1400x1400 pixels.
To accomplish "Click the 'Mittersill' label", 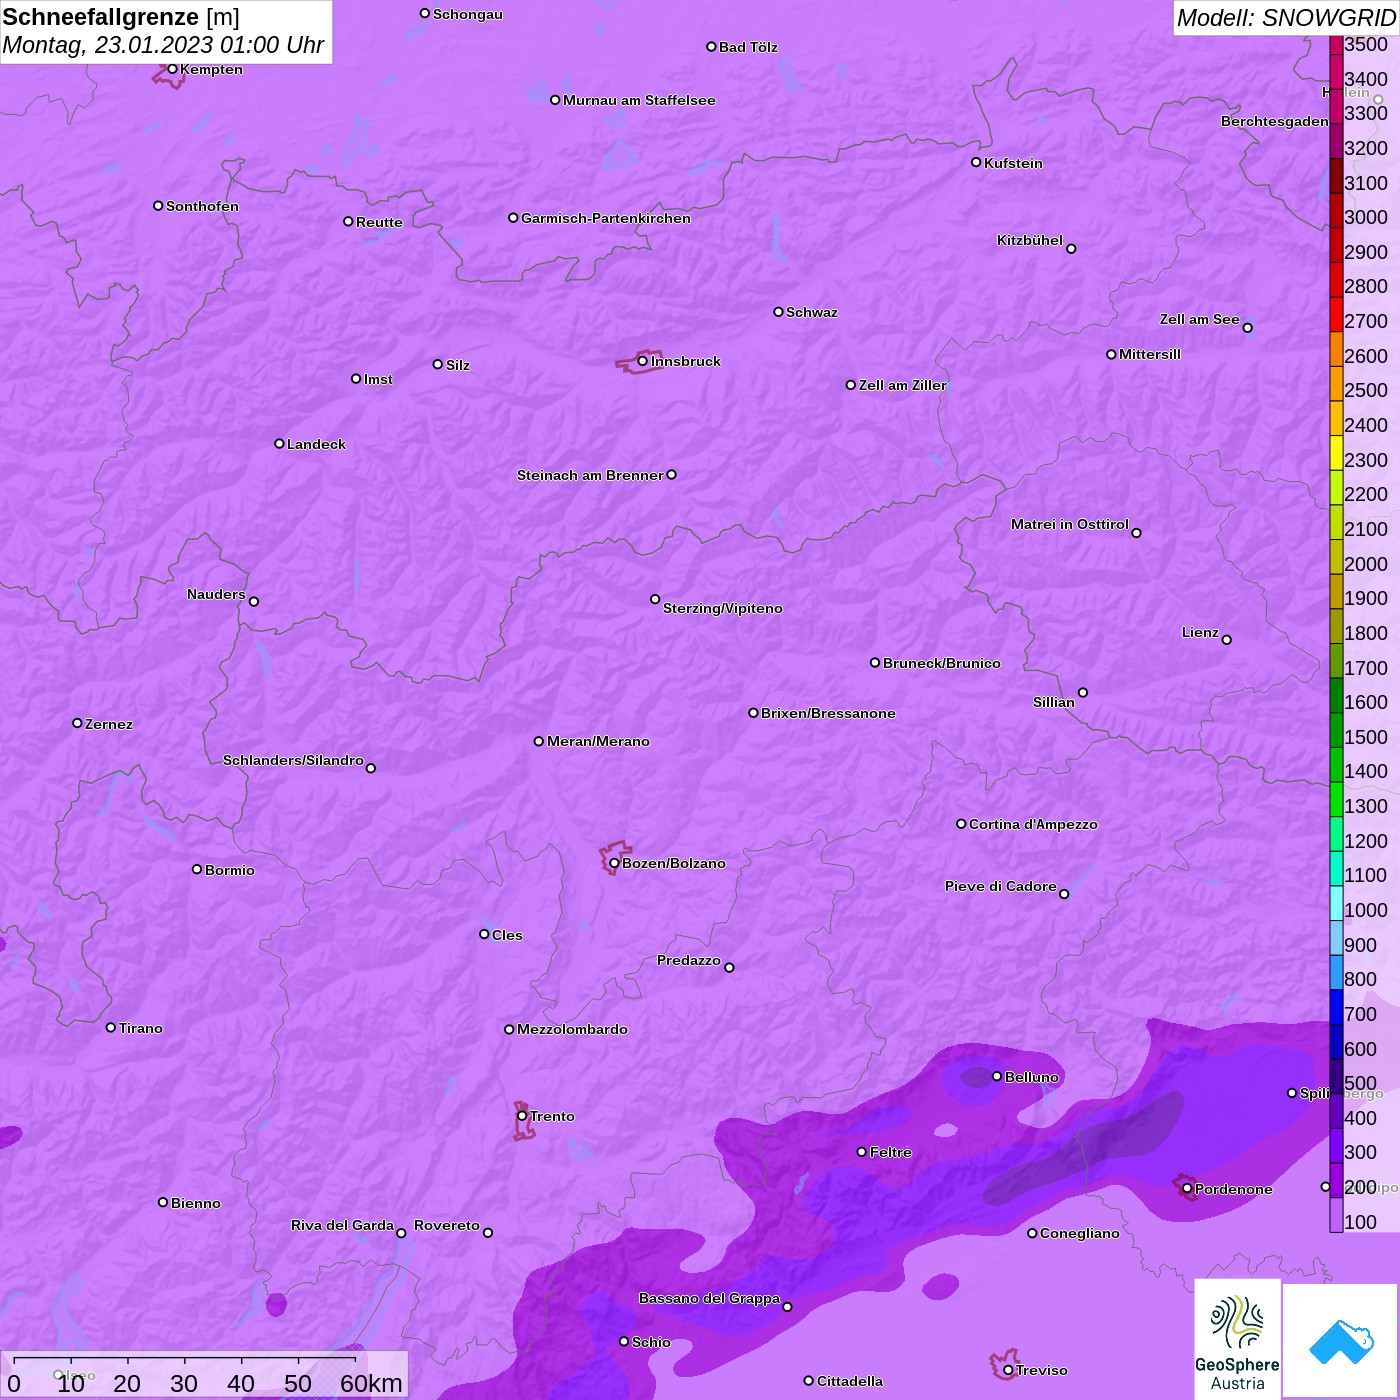I will click(x=1150, y=354).
